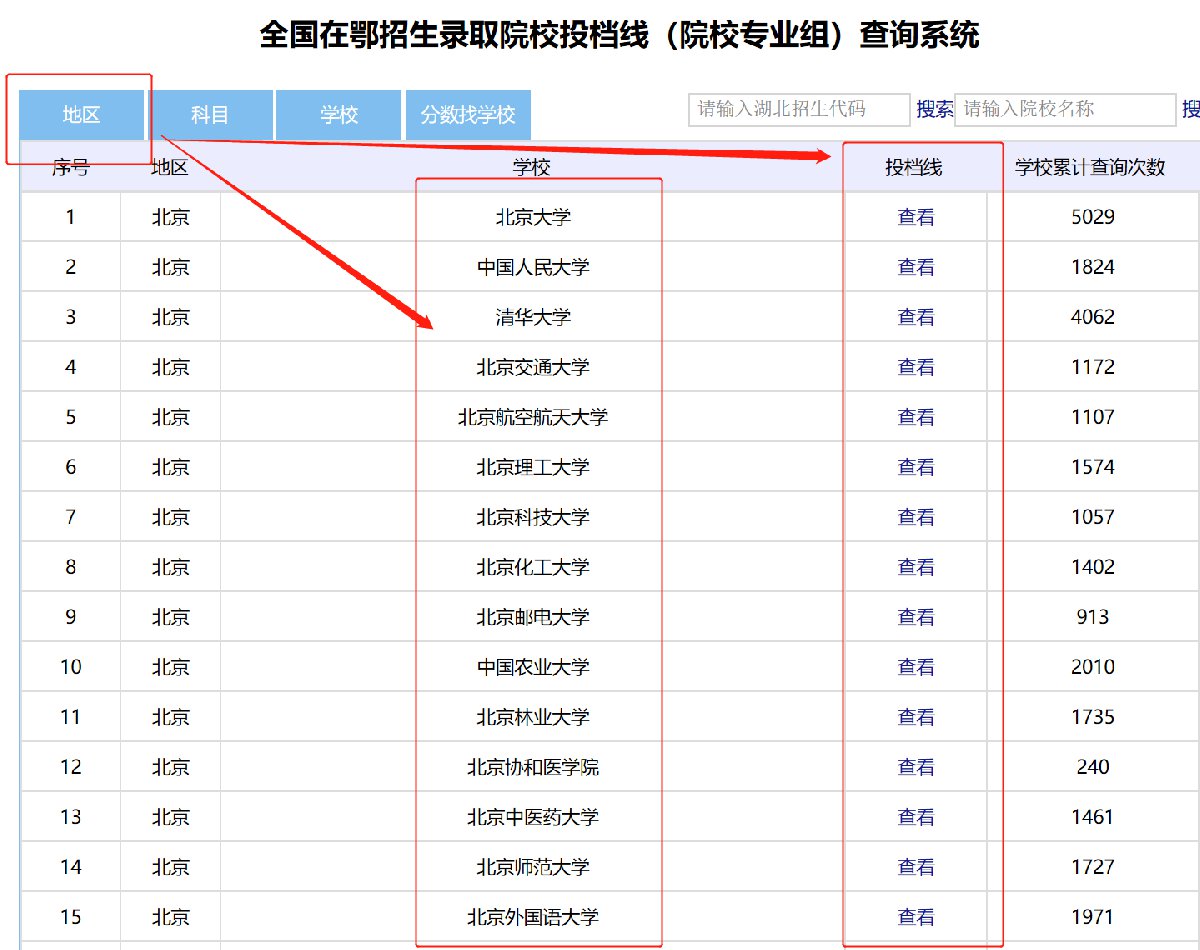The width and height of the screenshot is (1200, 950).
Task: Open 查看 link for 北京科技大学
Action: 915,517
